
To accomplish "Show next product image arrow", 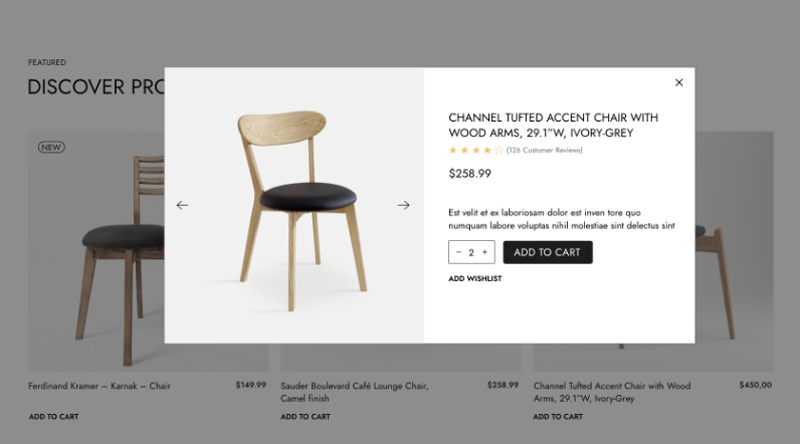I will tap(404, 205).
